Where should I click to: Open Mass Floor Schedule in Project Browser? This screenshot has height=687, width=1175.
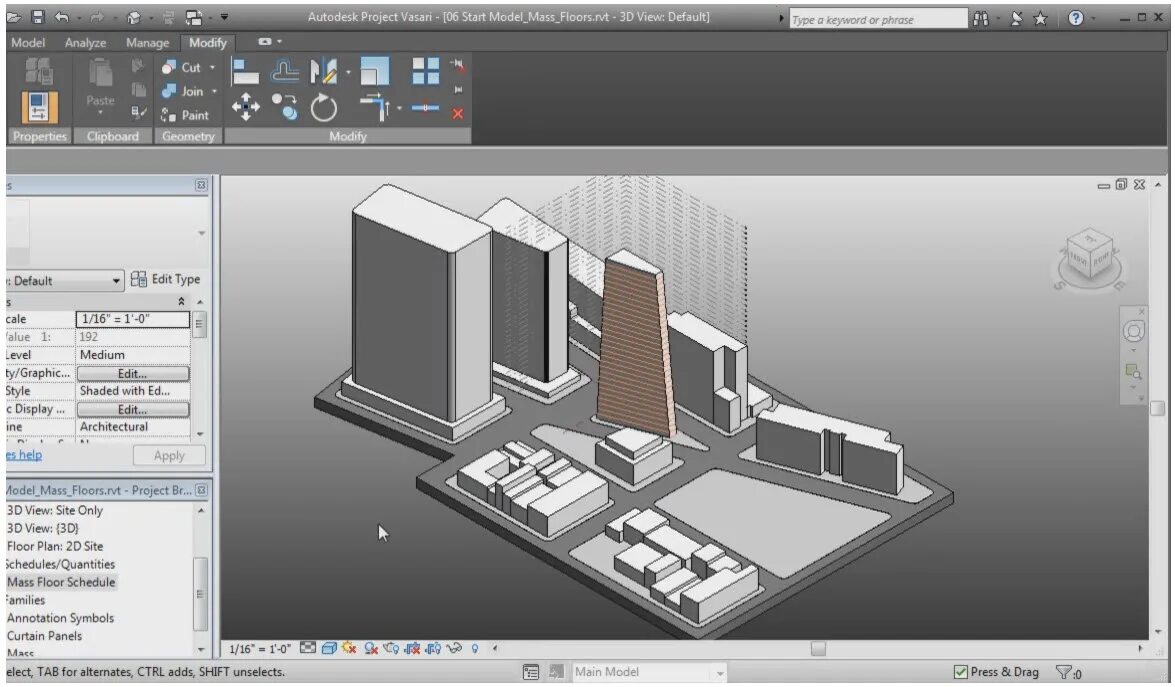pyautogui.click(x=61, y=582)
